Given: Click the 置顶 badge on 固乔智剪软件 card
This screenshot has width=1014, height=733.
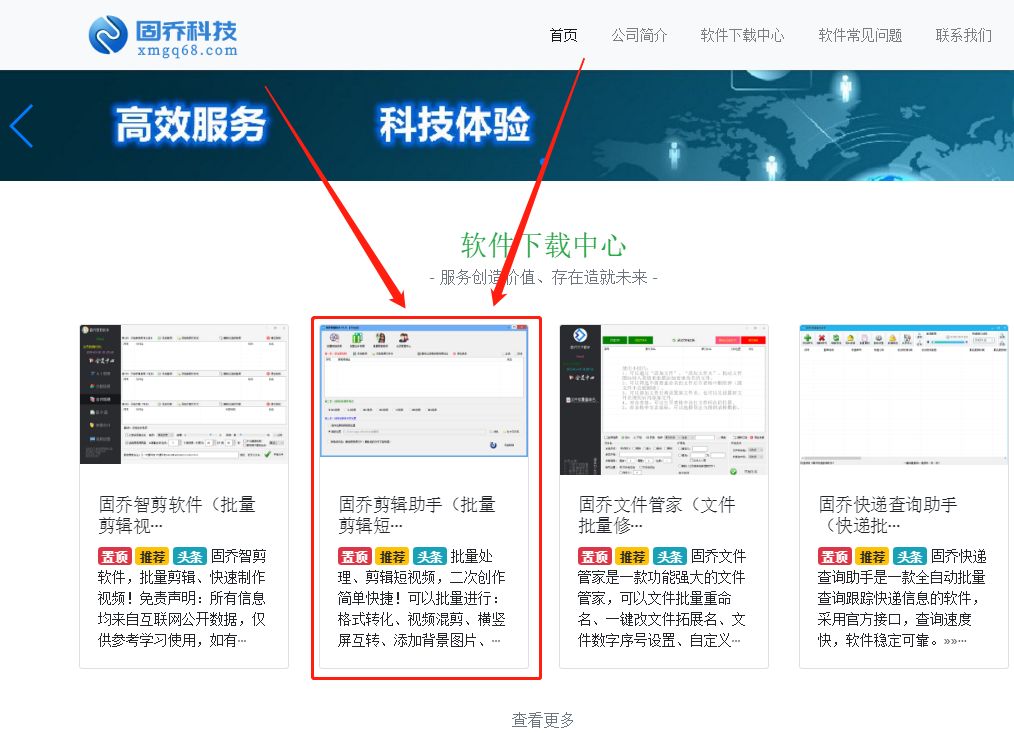Looking at the screenshot, I should coord(114,556).
